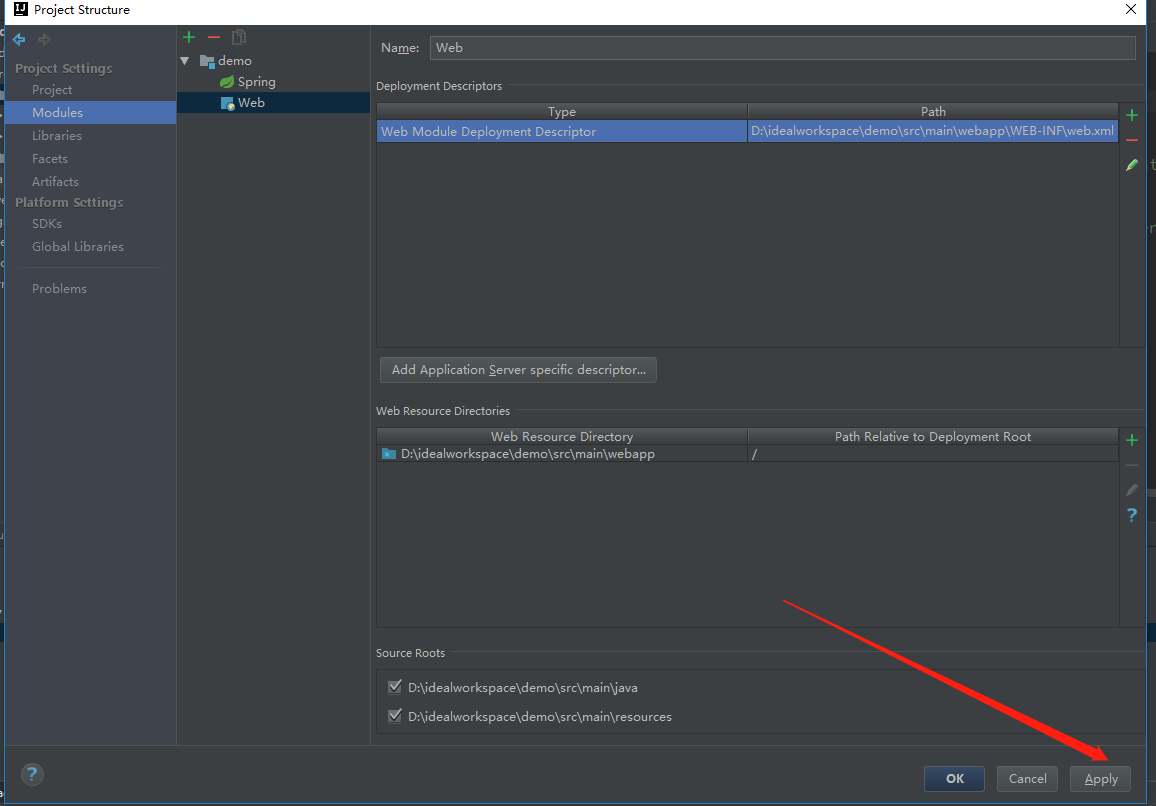
Task: Open Project settings section
Action: (52, 90)
